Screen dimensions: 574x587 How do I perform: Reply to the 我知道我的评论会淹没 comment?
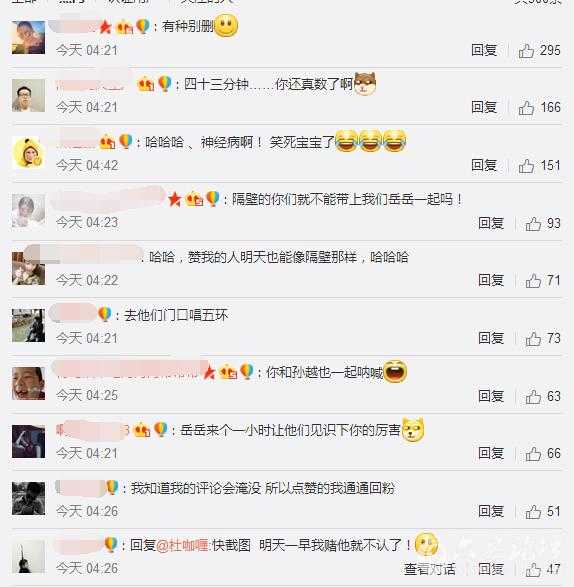[491, 511]
